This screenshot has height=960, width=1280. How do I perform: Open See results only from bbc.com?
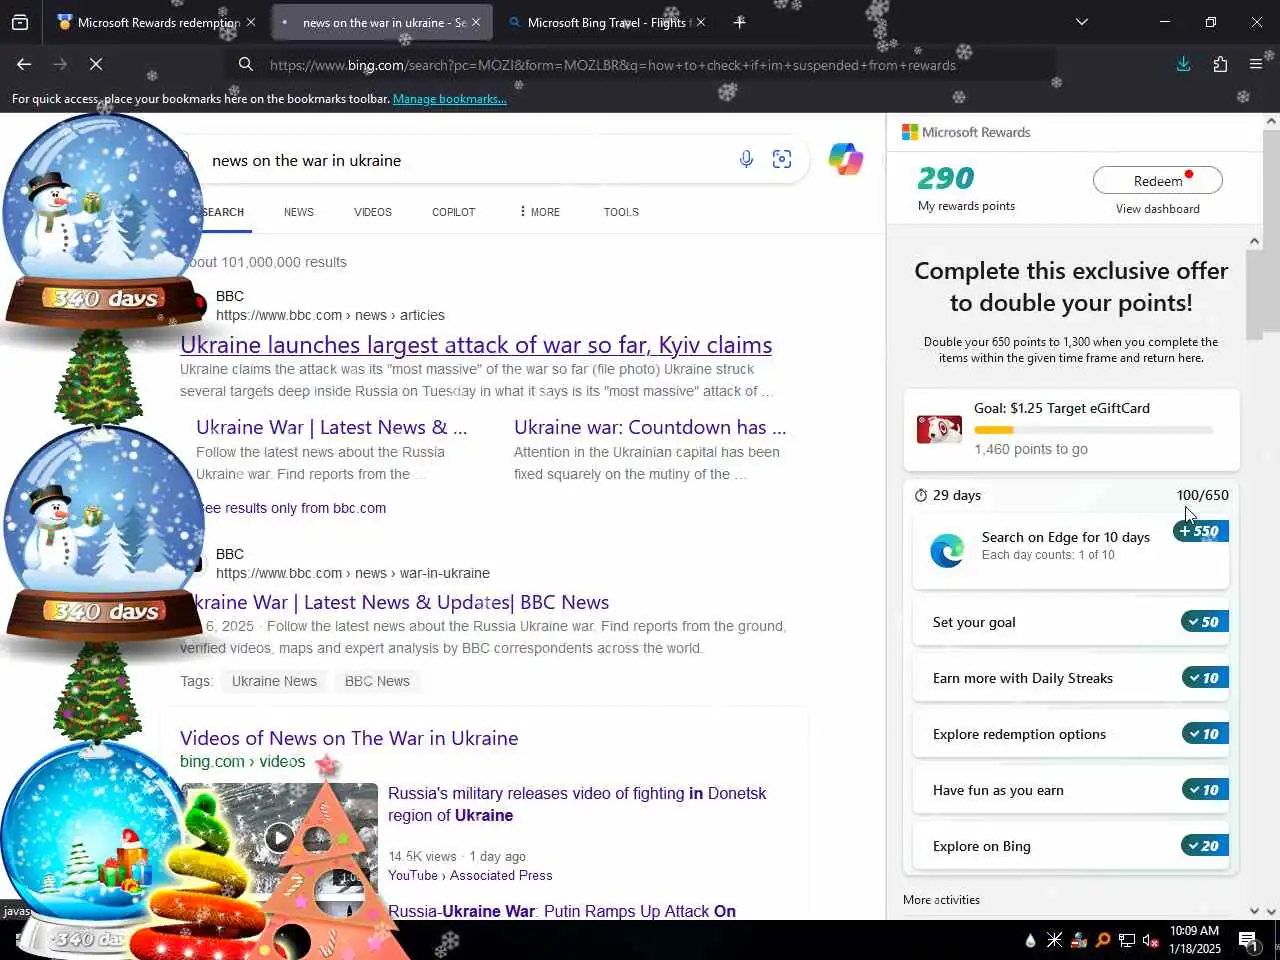293,508
